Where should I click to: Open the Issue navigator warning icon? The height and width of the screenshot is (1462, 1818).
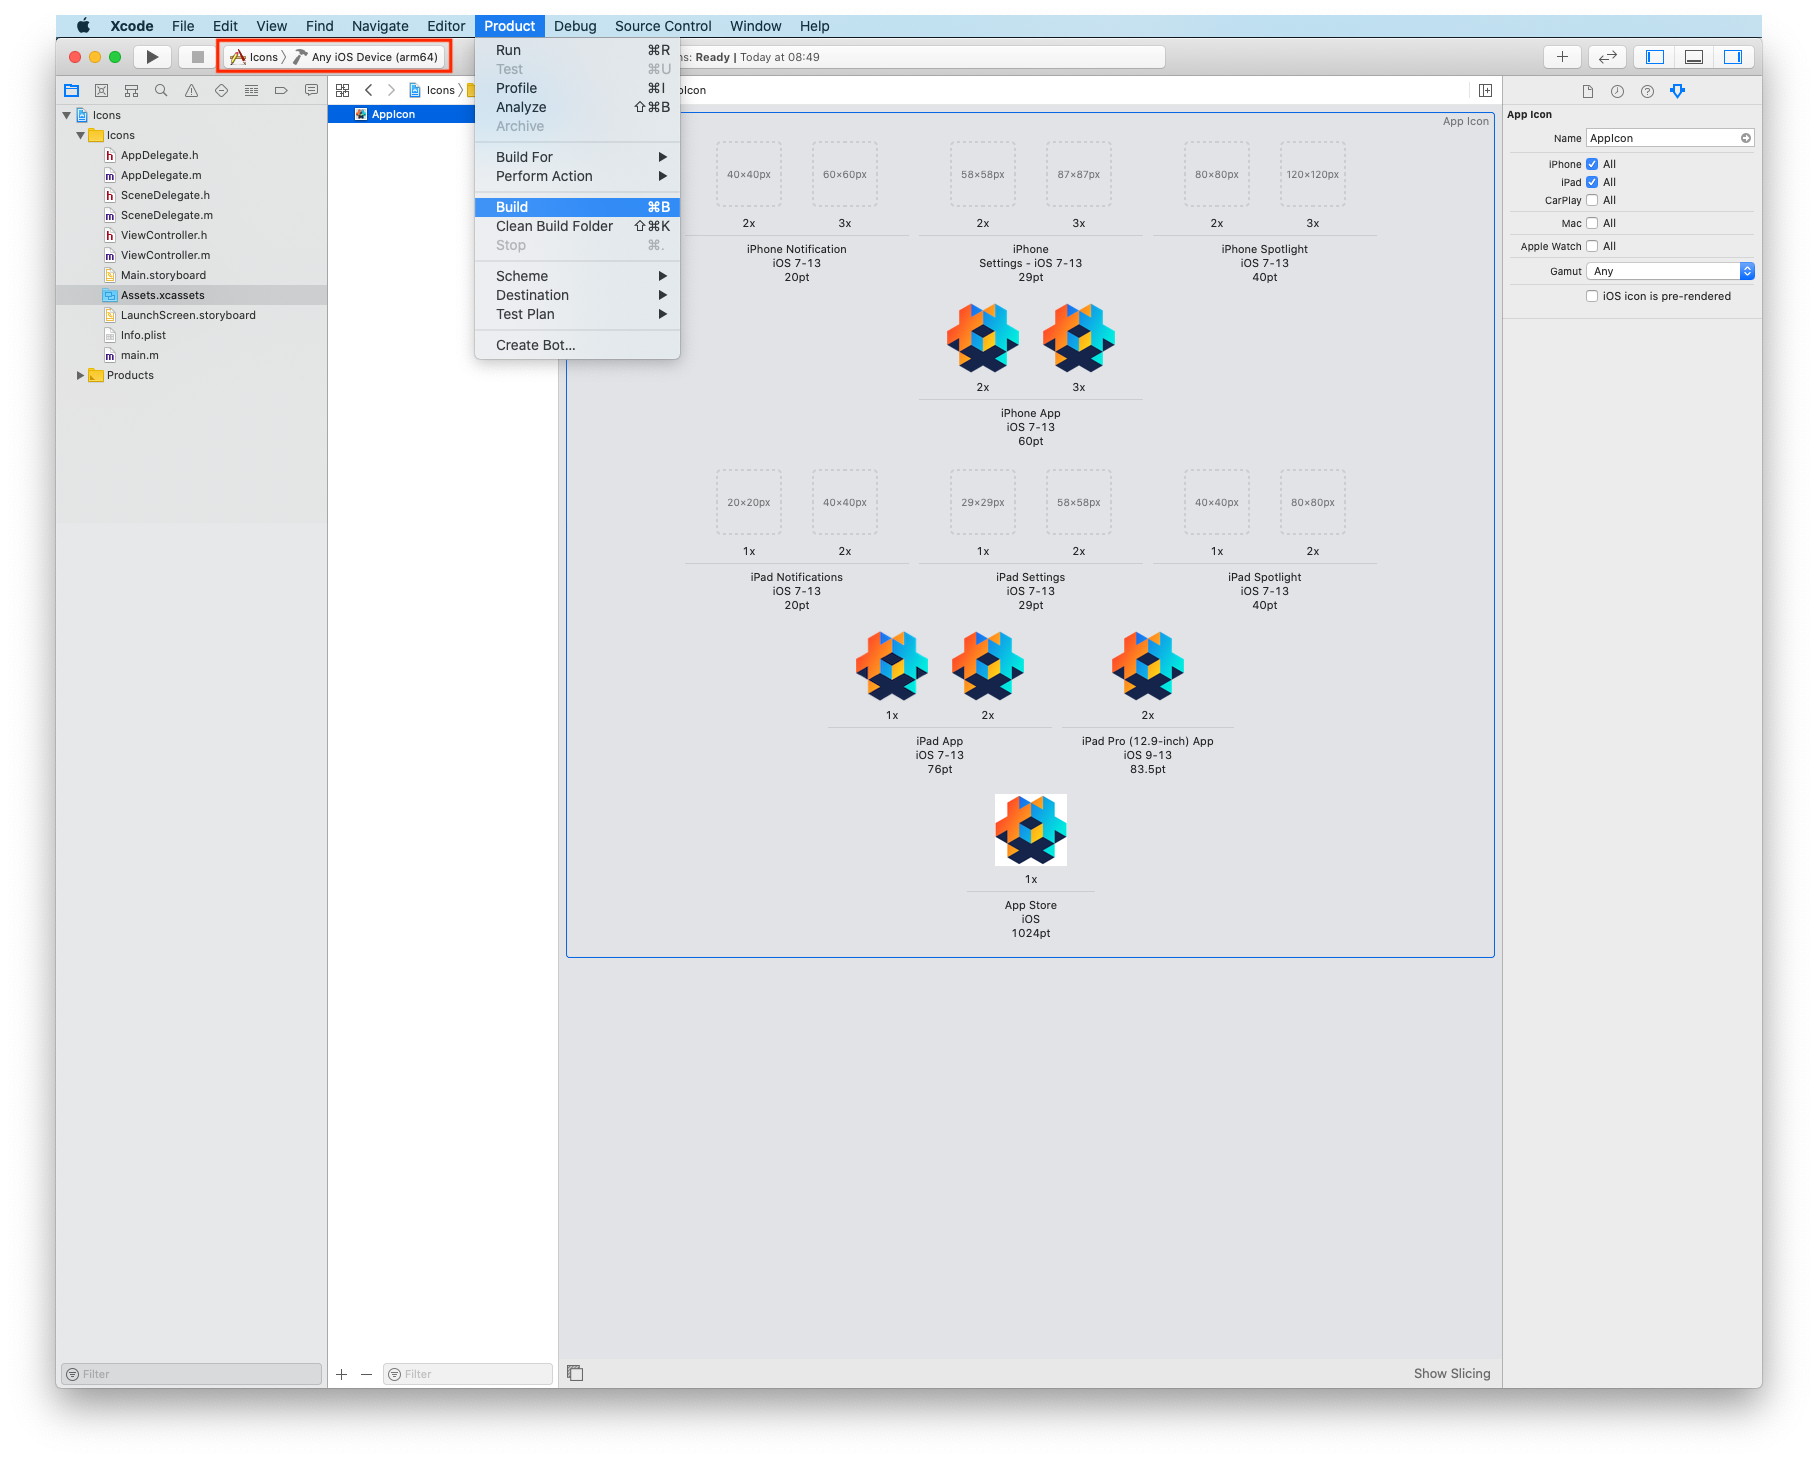(x=191, y=90)
